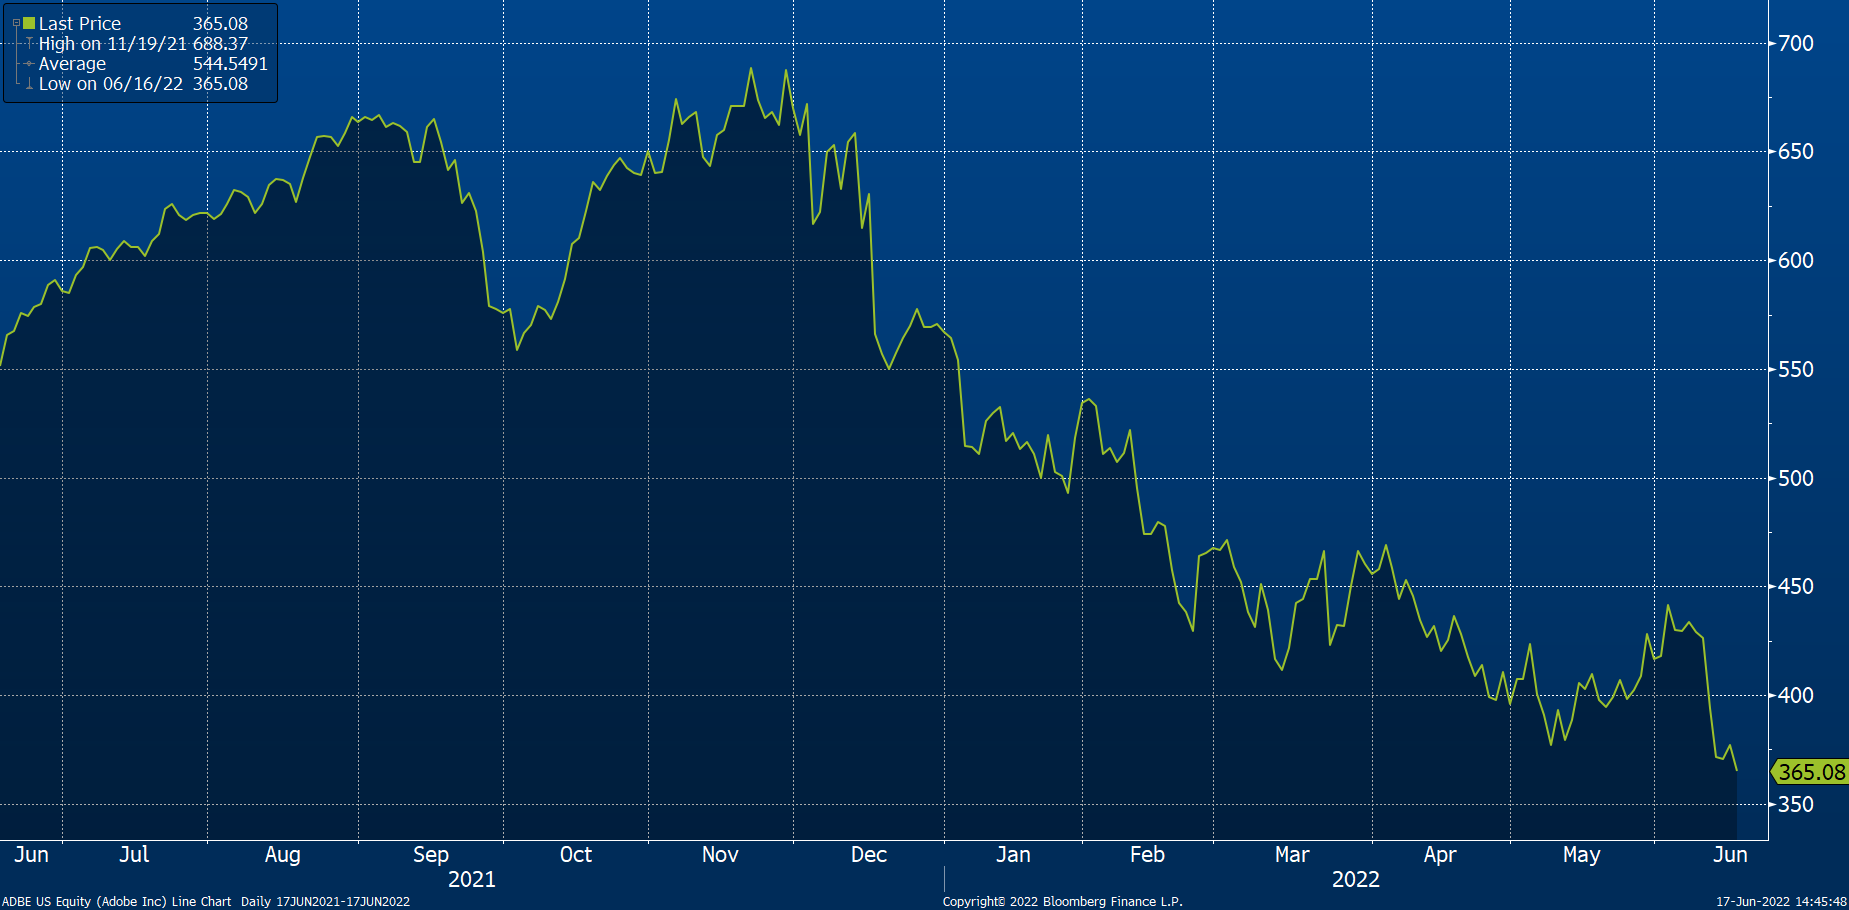
Task: Click the Oct month label on x-axis
Action: [x=576, y=854]
